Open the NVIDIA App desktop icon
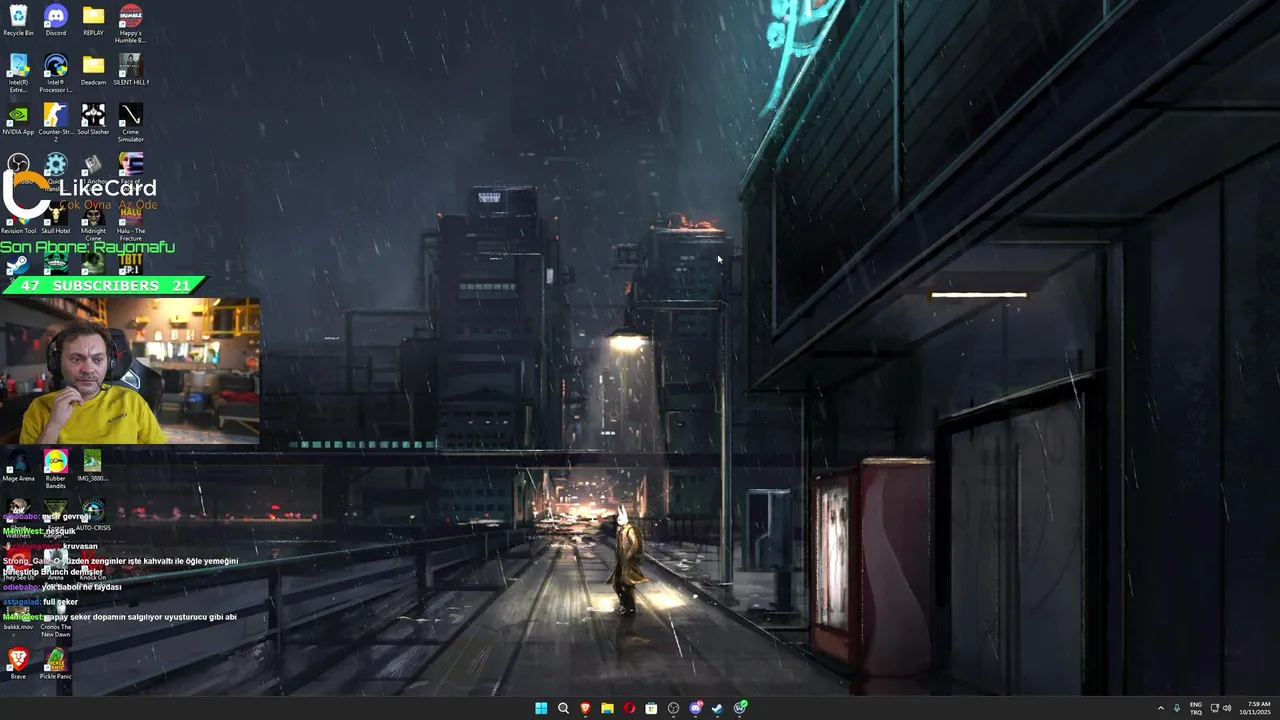Image resolution: width=1280 pixels, height=720 pixels. coord(18,119)
